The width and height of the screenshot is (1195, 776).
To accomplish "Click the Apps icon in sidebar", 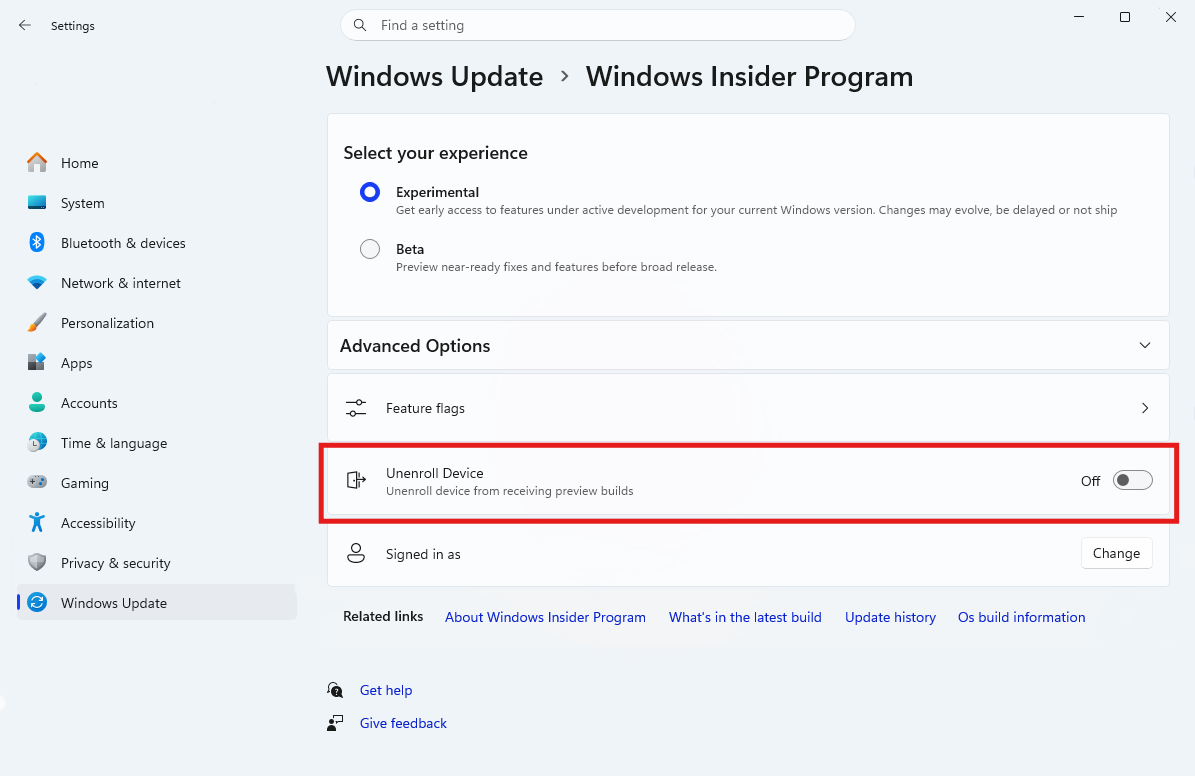I will click(37, 362).
